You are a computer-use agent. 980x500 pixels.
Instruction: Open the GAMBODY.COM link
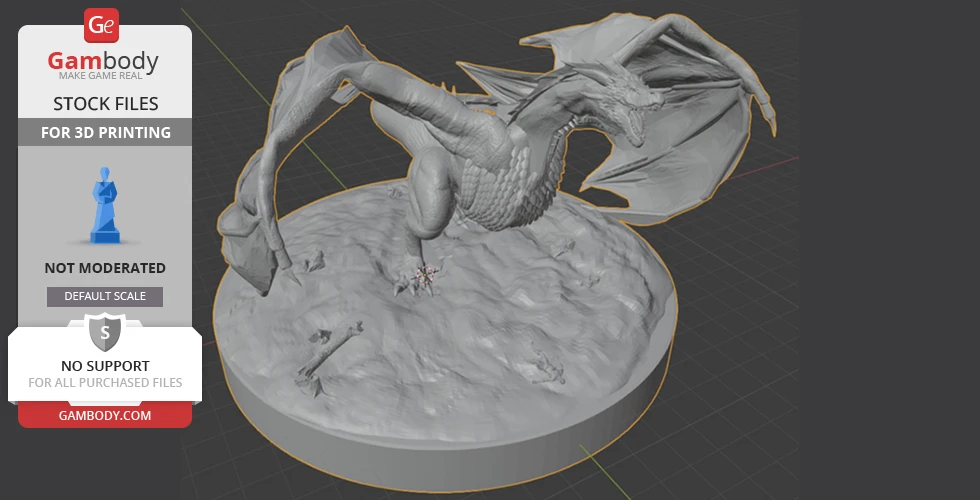click(x=105, y=415)
